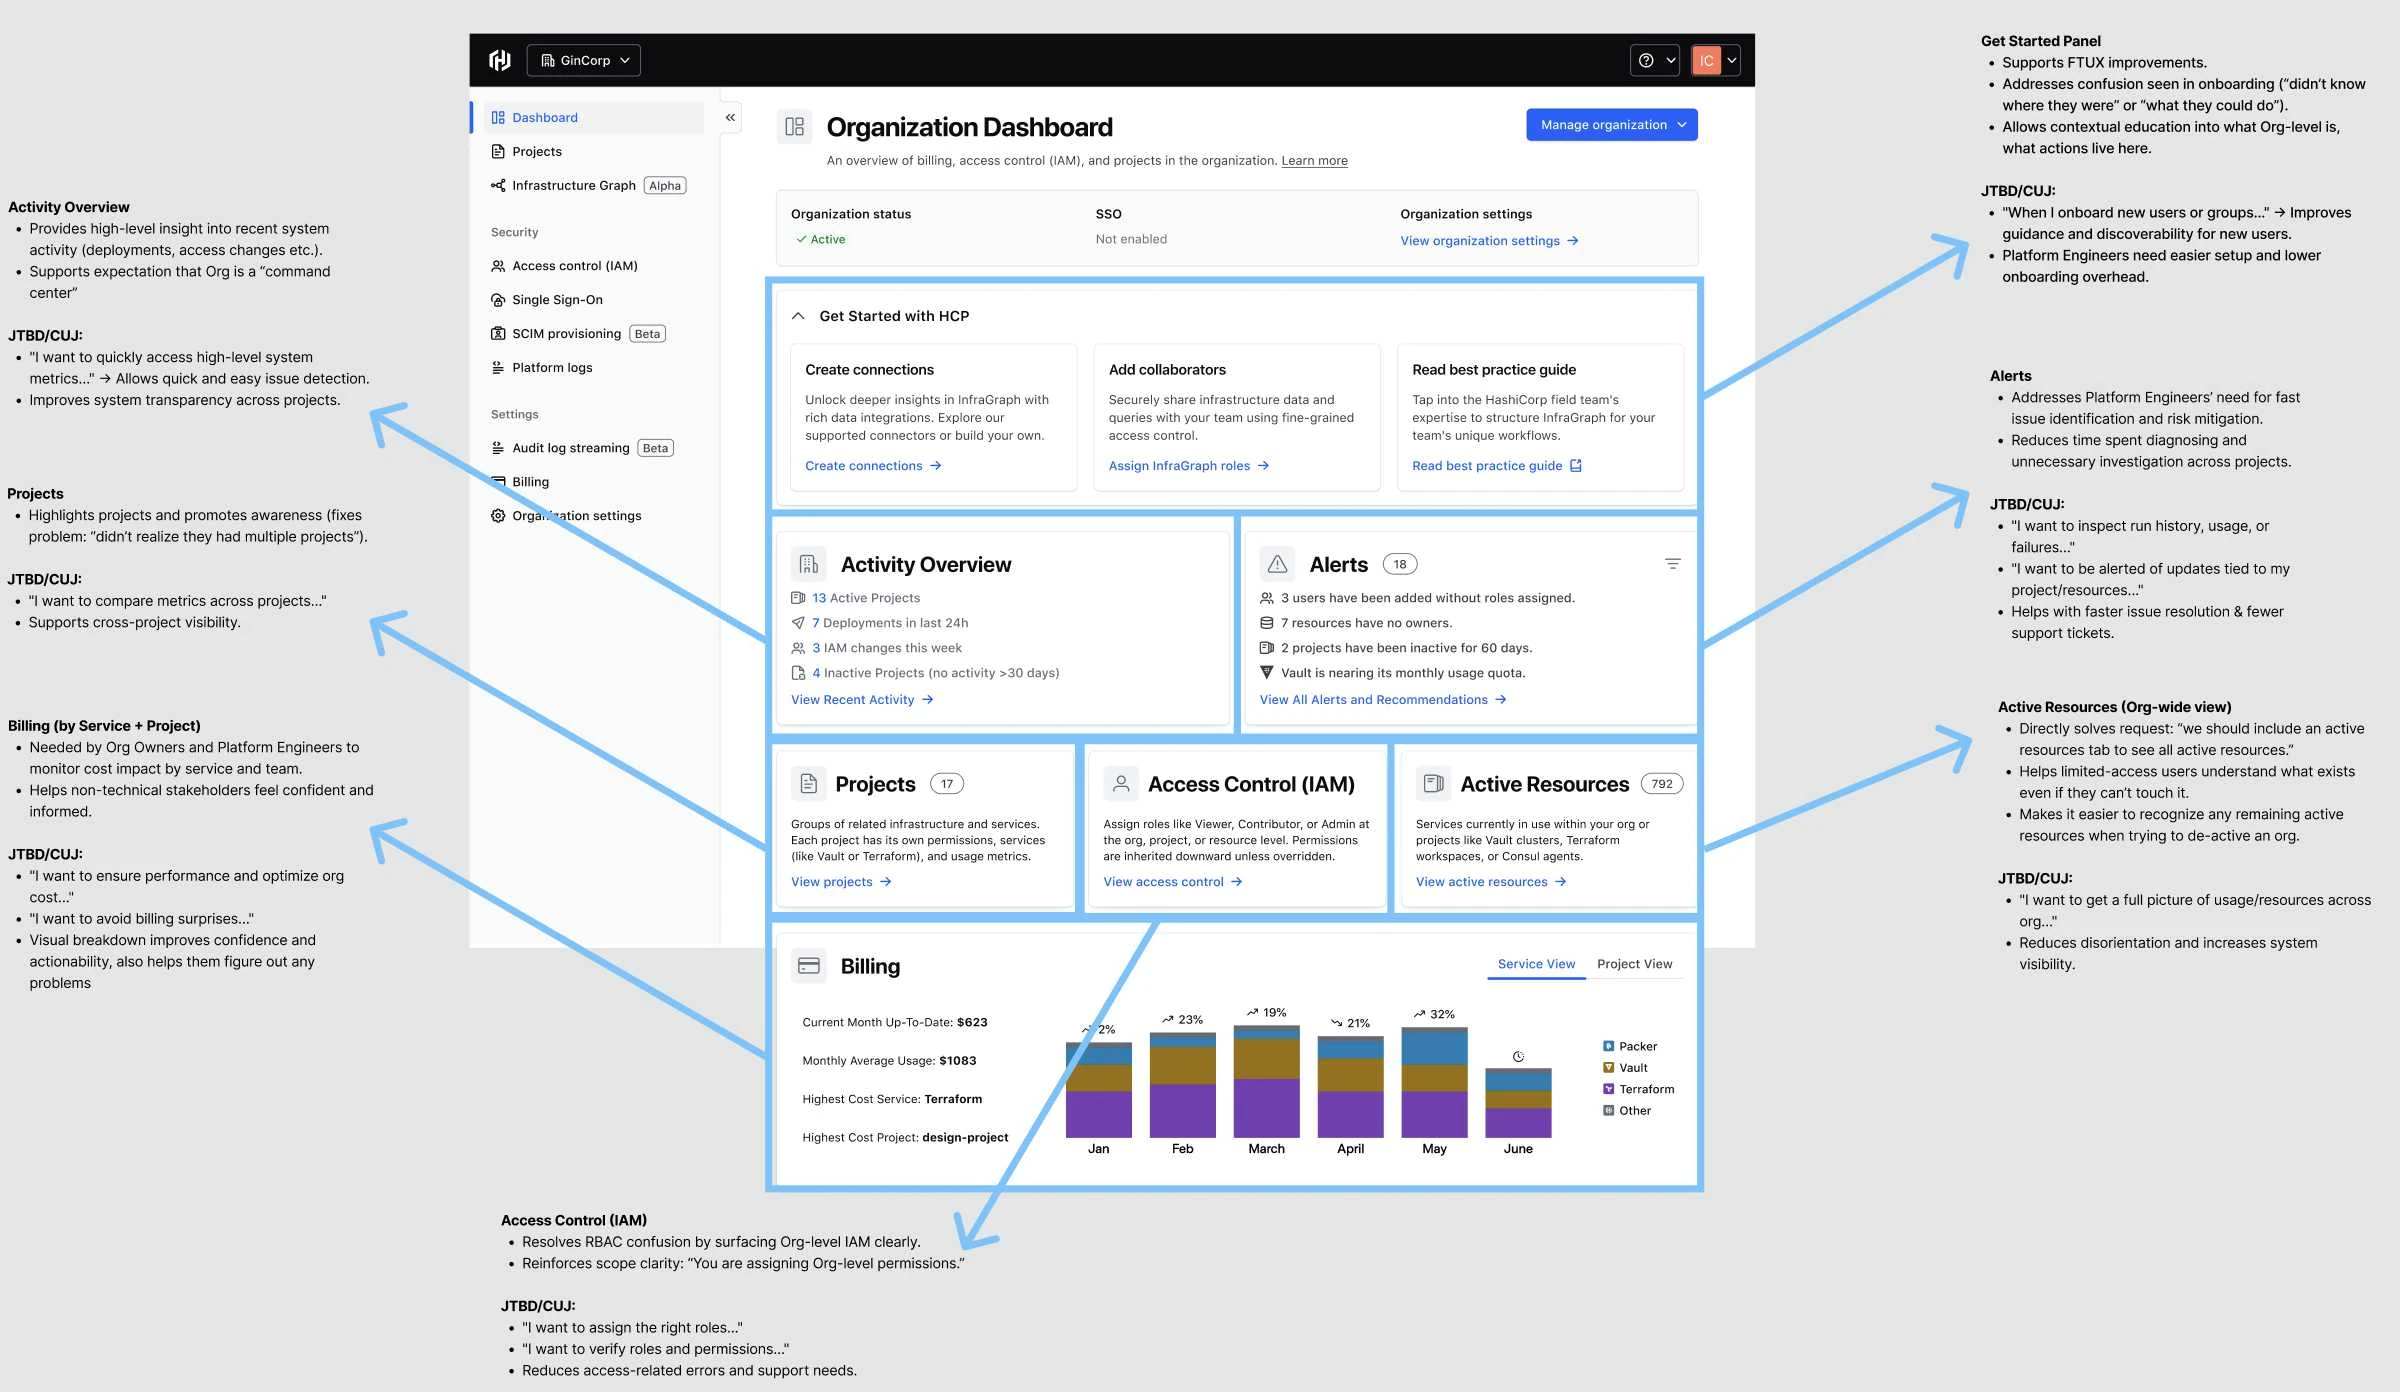Screen dimensions: 2400x1392
Task: Click the Packer legend color swatch
Action: tap(1608, 1046)
